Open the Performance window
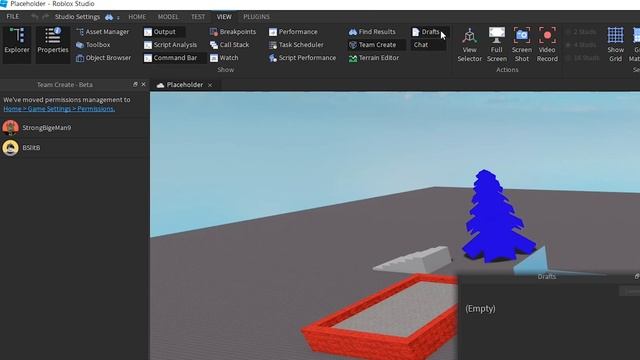Screen dimensions: 640x360 [293, 32]
